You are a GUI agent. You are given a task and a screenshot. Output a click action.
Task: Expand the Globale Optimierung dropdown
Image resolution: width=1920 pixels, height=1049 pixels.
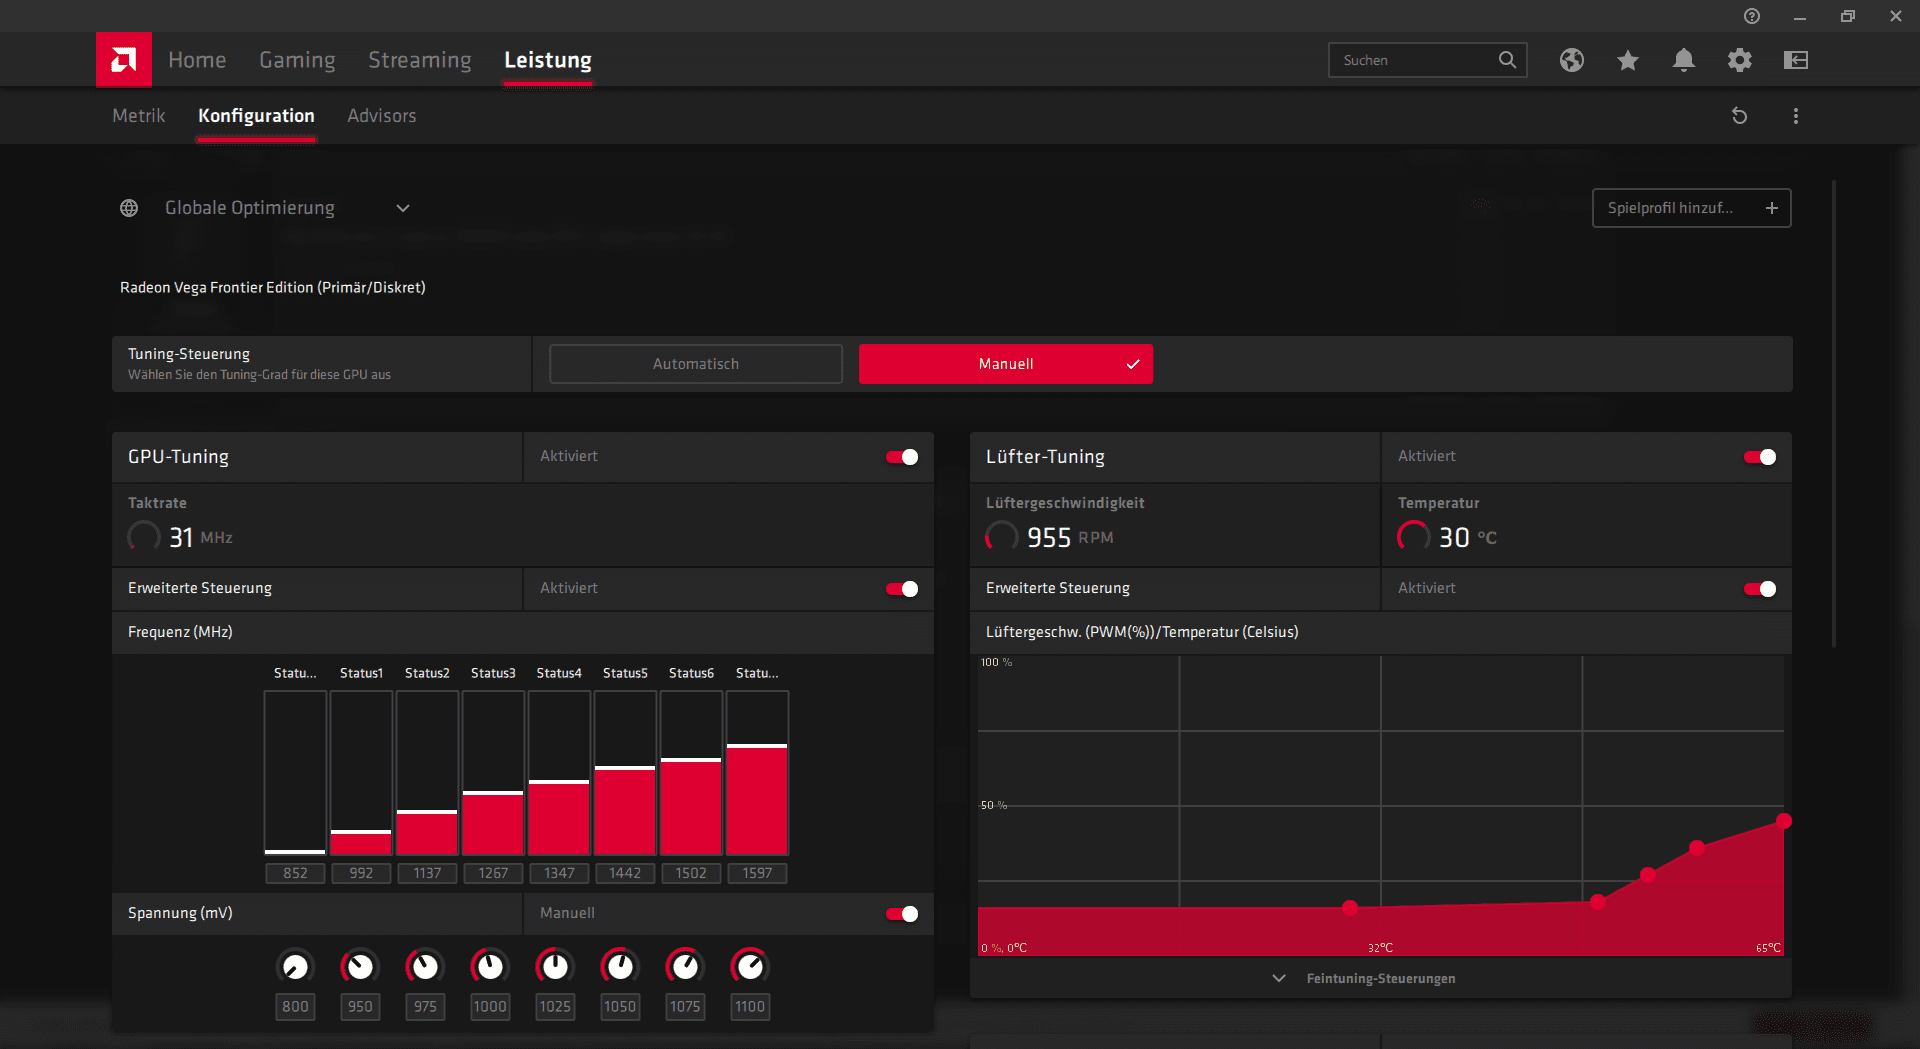403,208
